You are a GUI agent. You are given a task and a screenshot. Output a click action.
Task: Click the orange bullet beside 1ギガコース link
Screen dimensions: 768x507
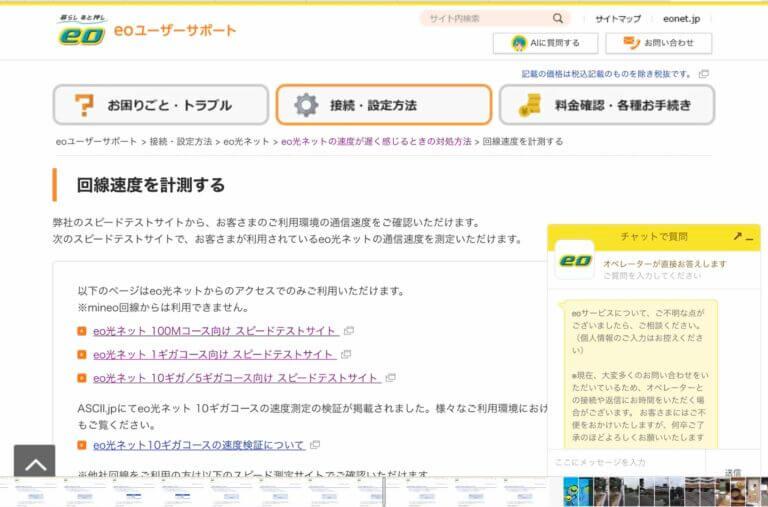82,355
